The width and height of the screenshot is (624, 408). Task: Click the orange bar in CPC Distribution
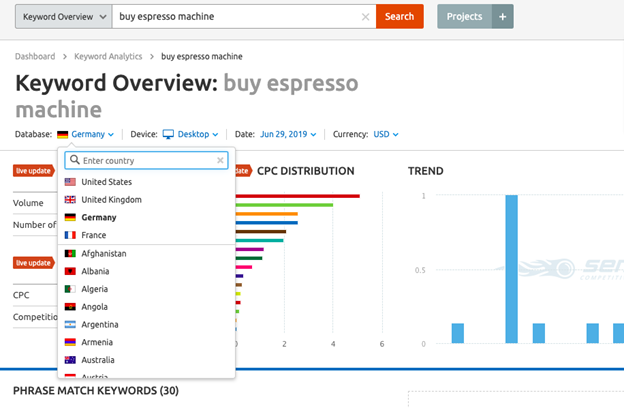(267, 214)
